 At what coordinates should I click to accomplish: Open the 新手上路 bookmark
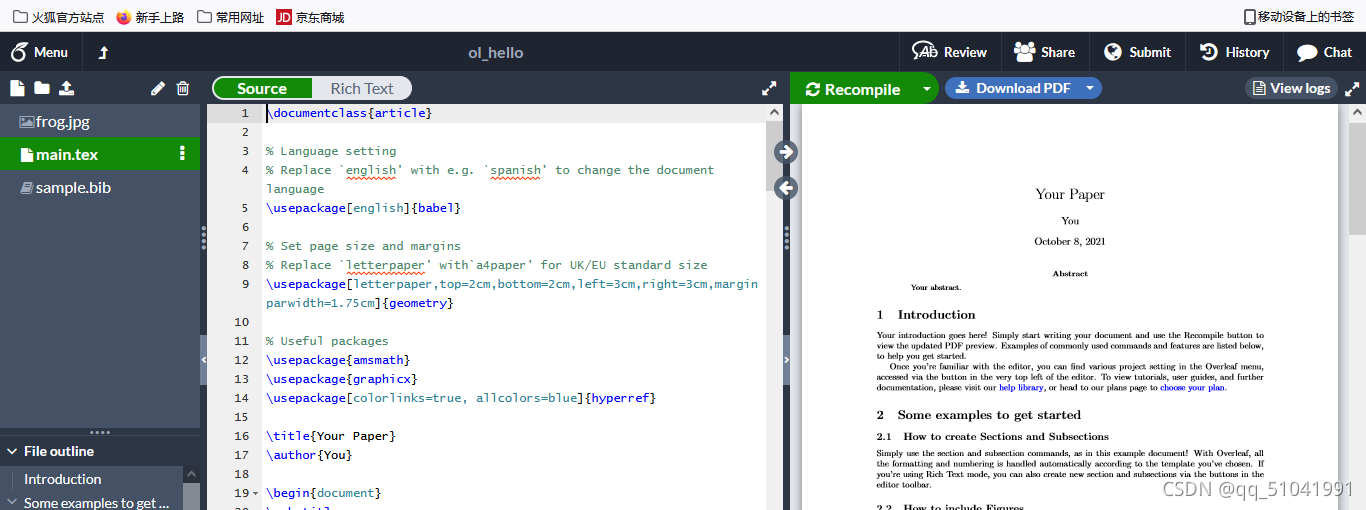pos(150,17)
